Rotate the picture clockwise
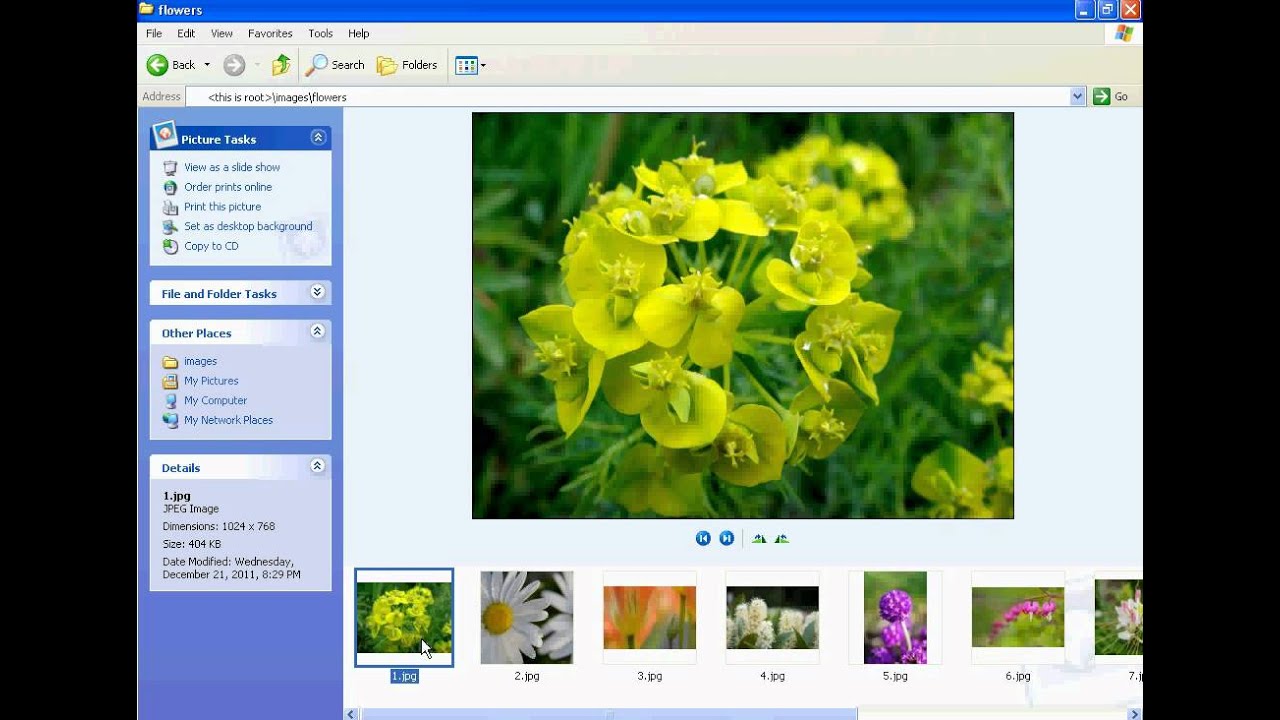Viewport: 1280px width, 720px height. (x=759, y=538)
